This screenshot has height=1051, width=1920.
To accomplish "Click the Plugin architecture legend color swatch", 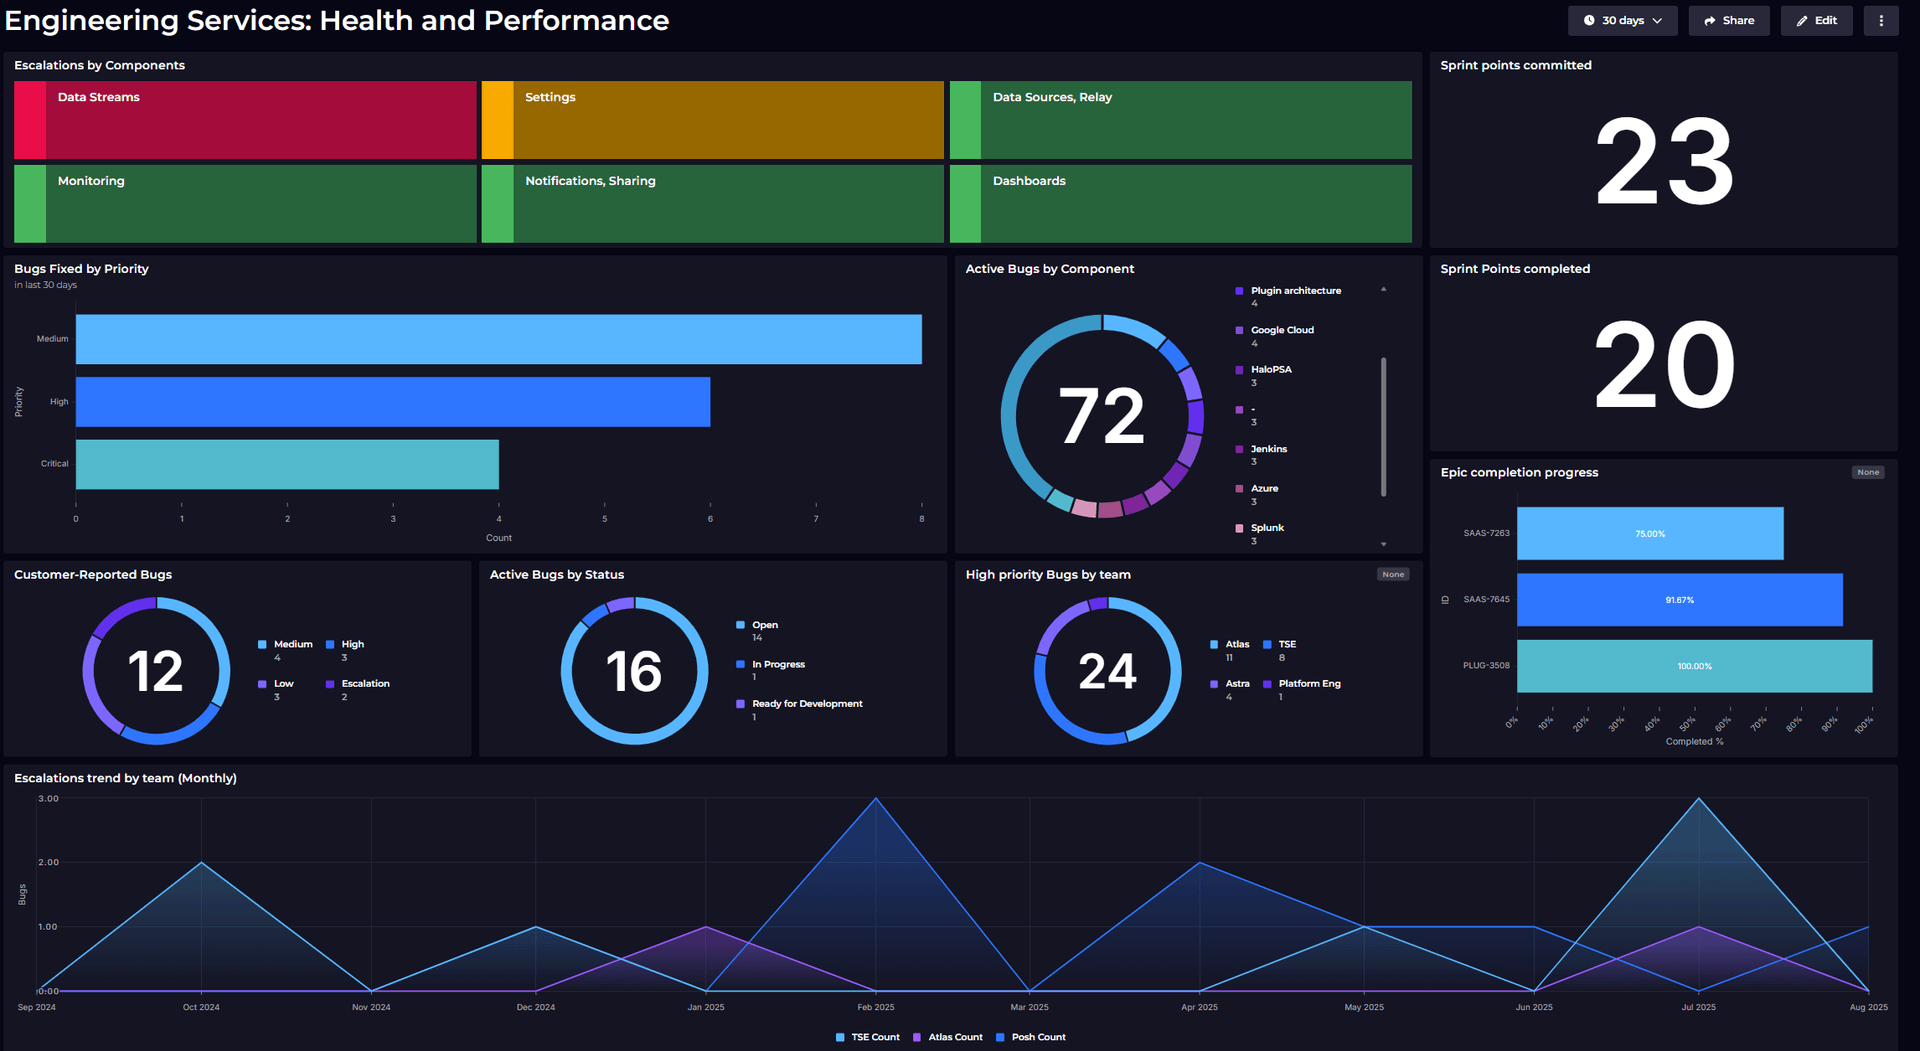I will [x=1239, y=291].
